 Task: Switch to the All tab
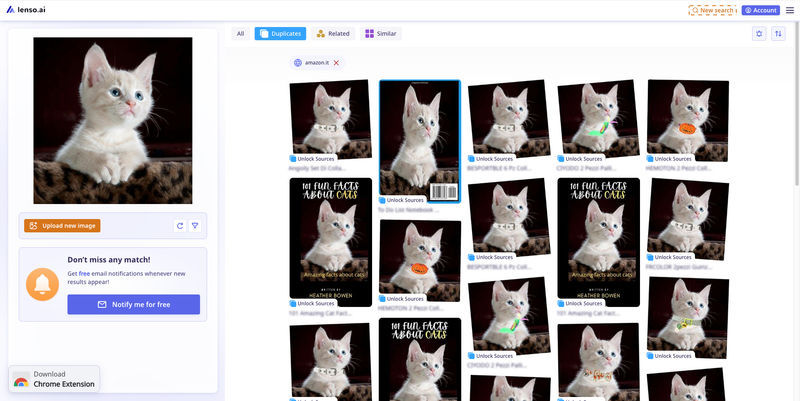click(240, 34)
